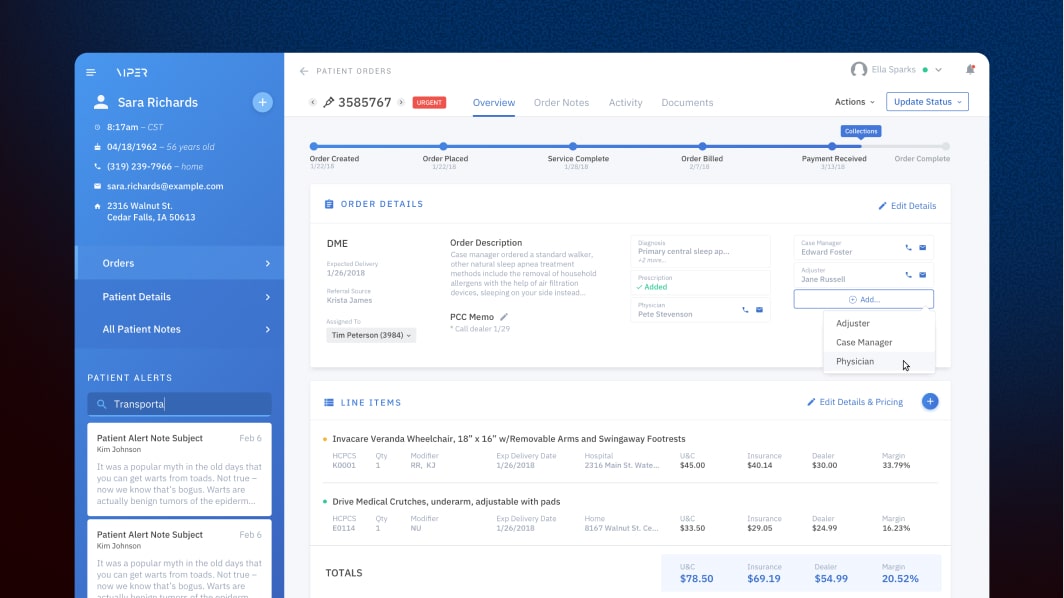Image resolution: width=1064 pixels, height=598 pixels.
Task: Select Physician from the Add menu
Action: pyautogui.click(x=879, y=361)
